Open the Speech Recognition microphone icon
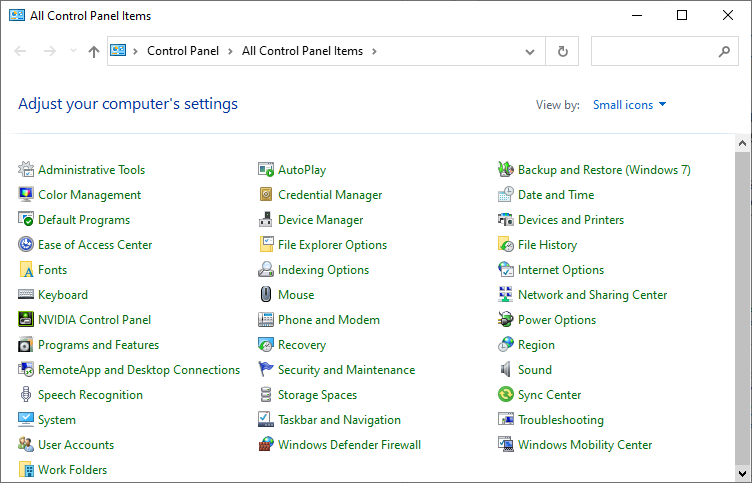The width and height of the screenshot is (752, 483). pyautogui.click(x=26, y=394)
